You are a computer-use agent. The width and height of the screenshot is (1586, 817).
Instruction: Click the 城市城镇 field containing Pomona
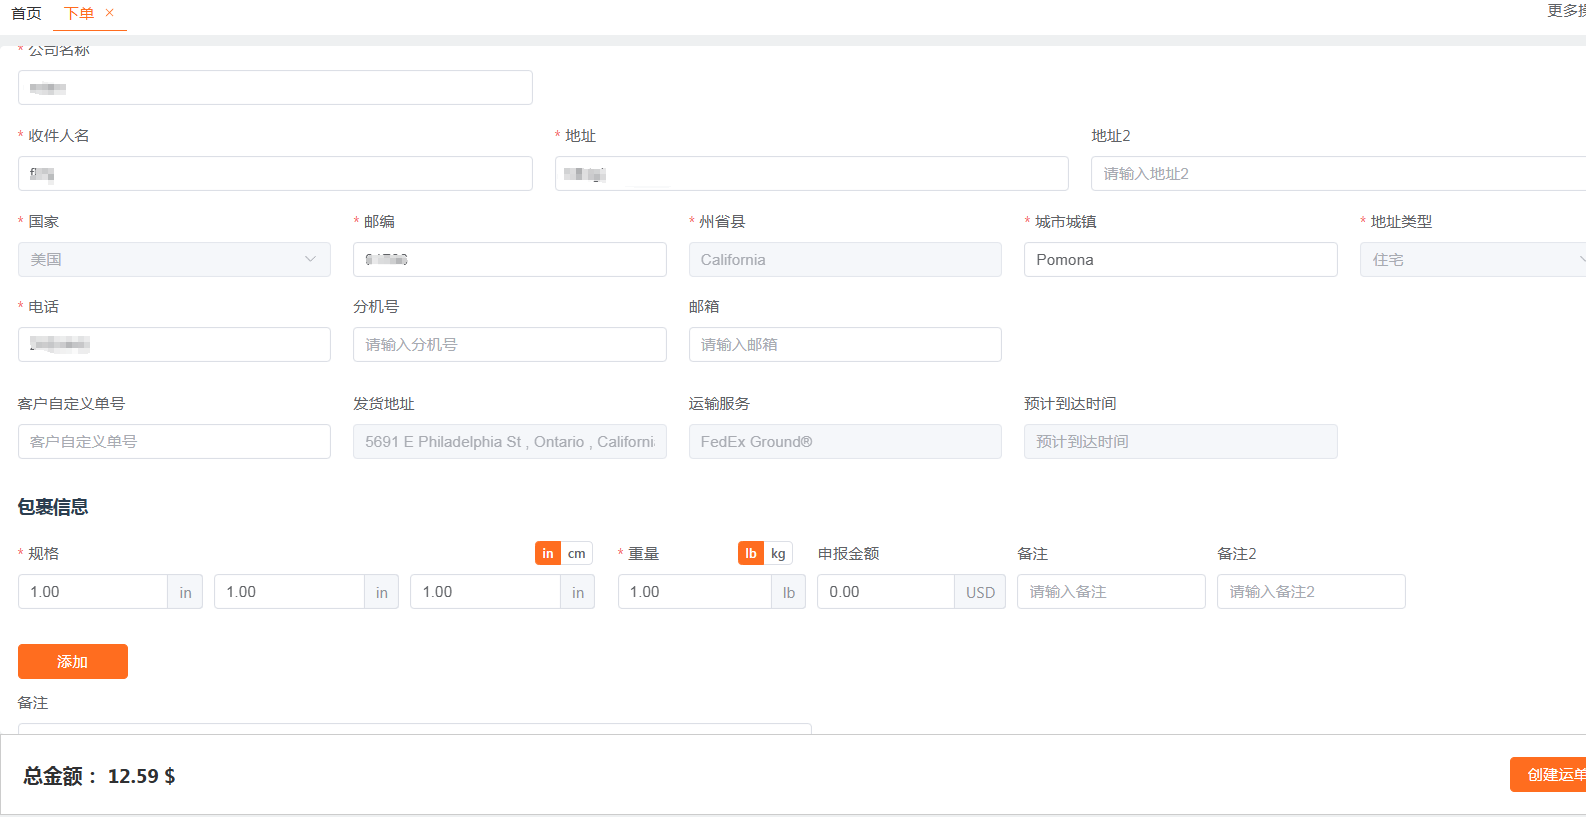(x=1180, y=260)
